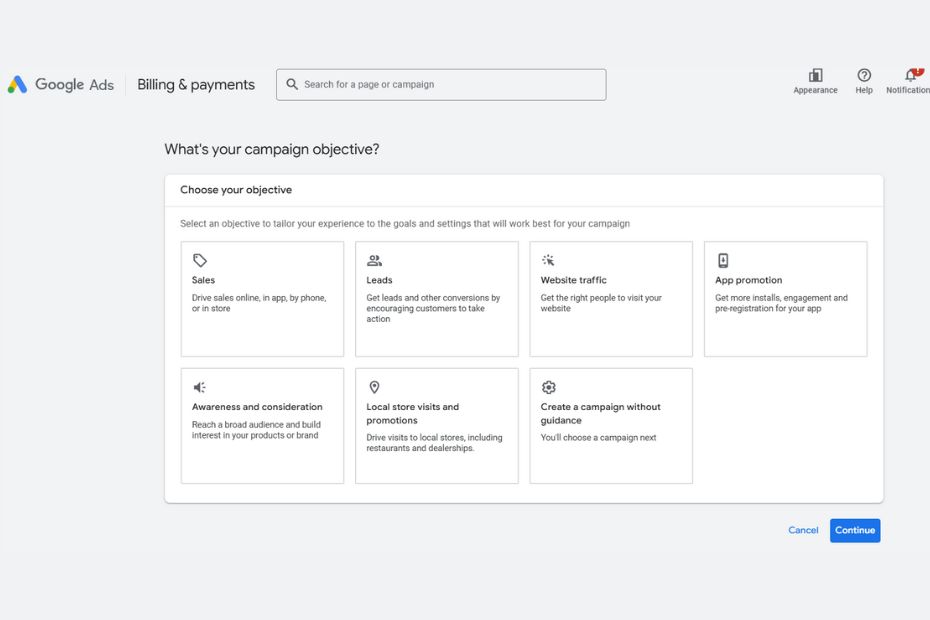Open the Notifications bell
The height and width of the screenshot is (620, 930).
(910, 76)
